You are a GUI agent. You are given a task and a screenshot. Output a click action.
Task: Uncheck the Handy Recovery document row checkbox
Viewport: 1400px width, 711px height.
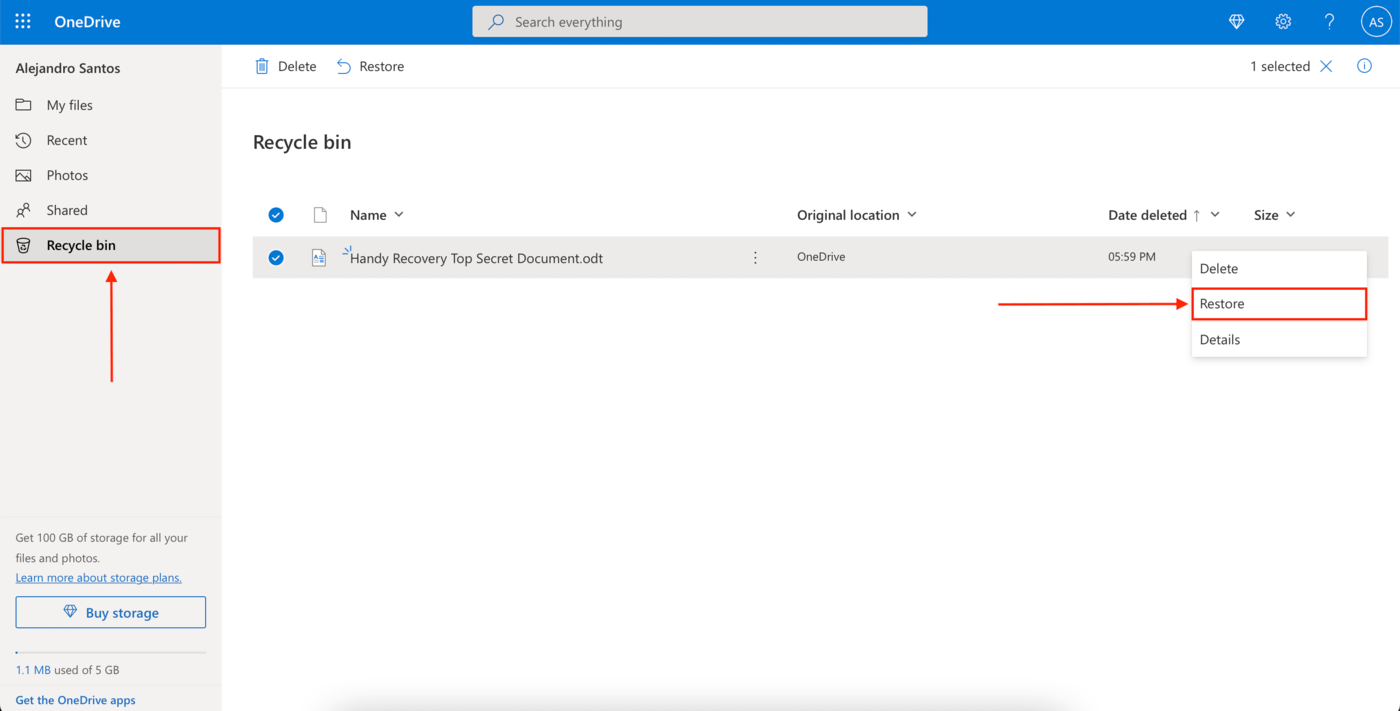point(276,258)
